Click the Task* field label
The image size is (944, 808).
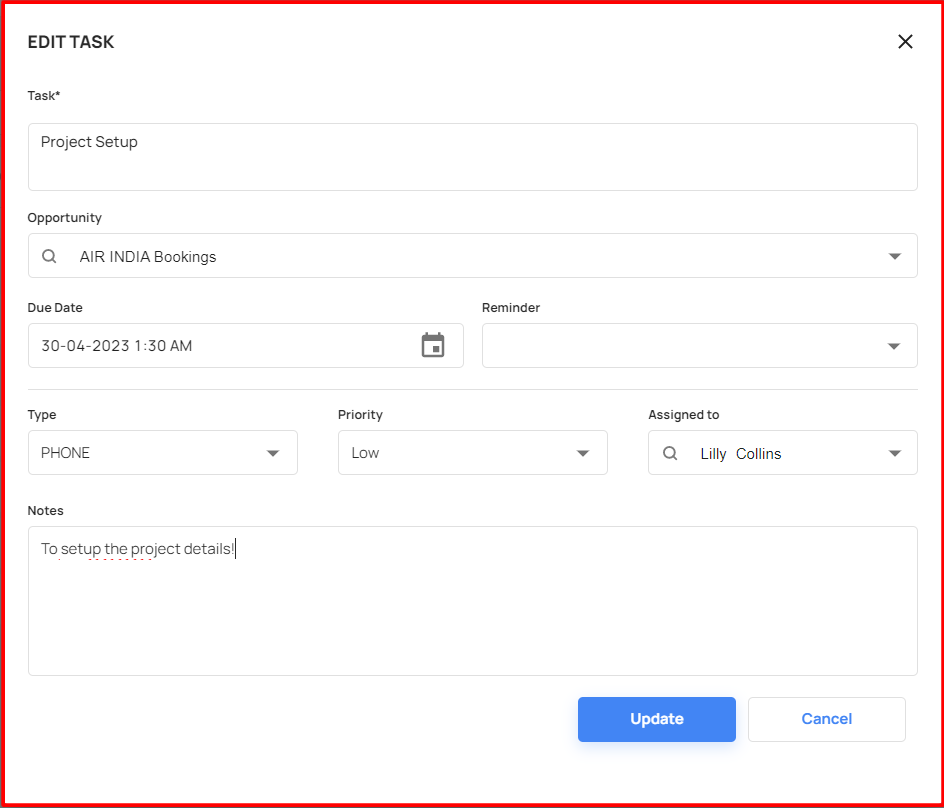(44, 95)
